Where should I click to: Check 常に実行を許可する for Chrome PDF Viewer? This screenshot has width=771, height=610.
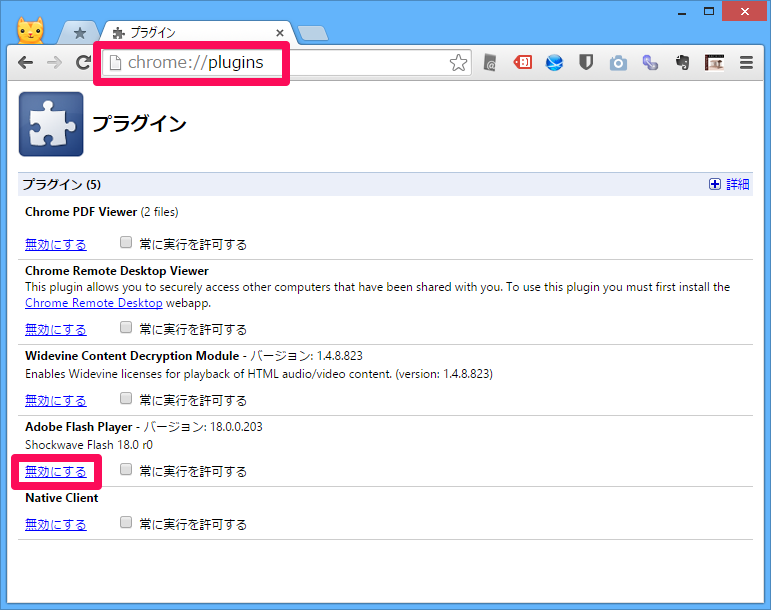126,243
